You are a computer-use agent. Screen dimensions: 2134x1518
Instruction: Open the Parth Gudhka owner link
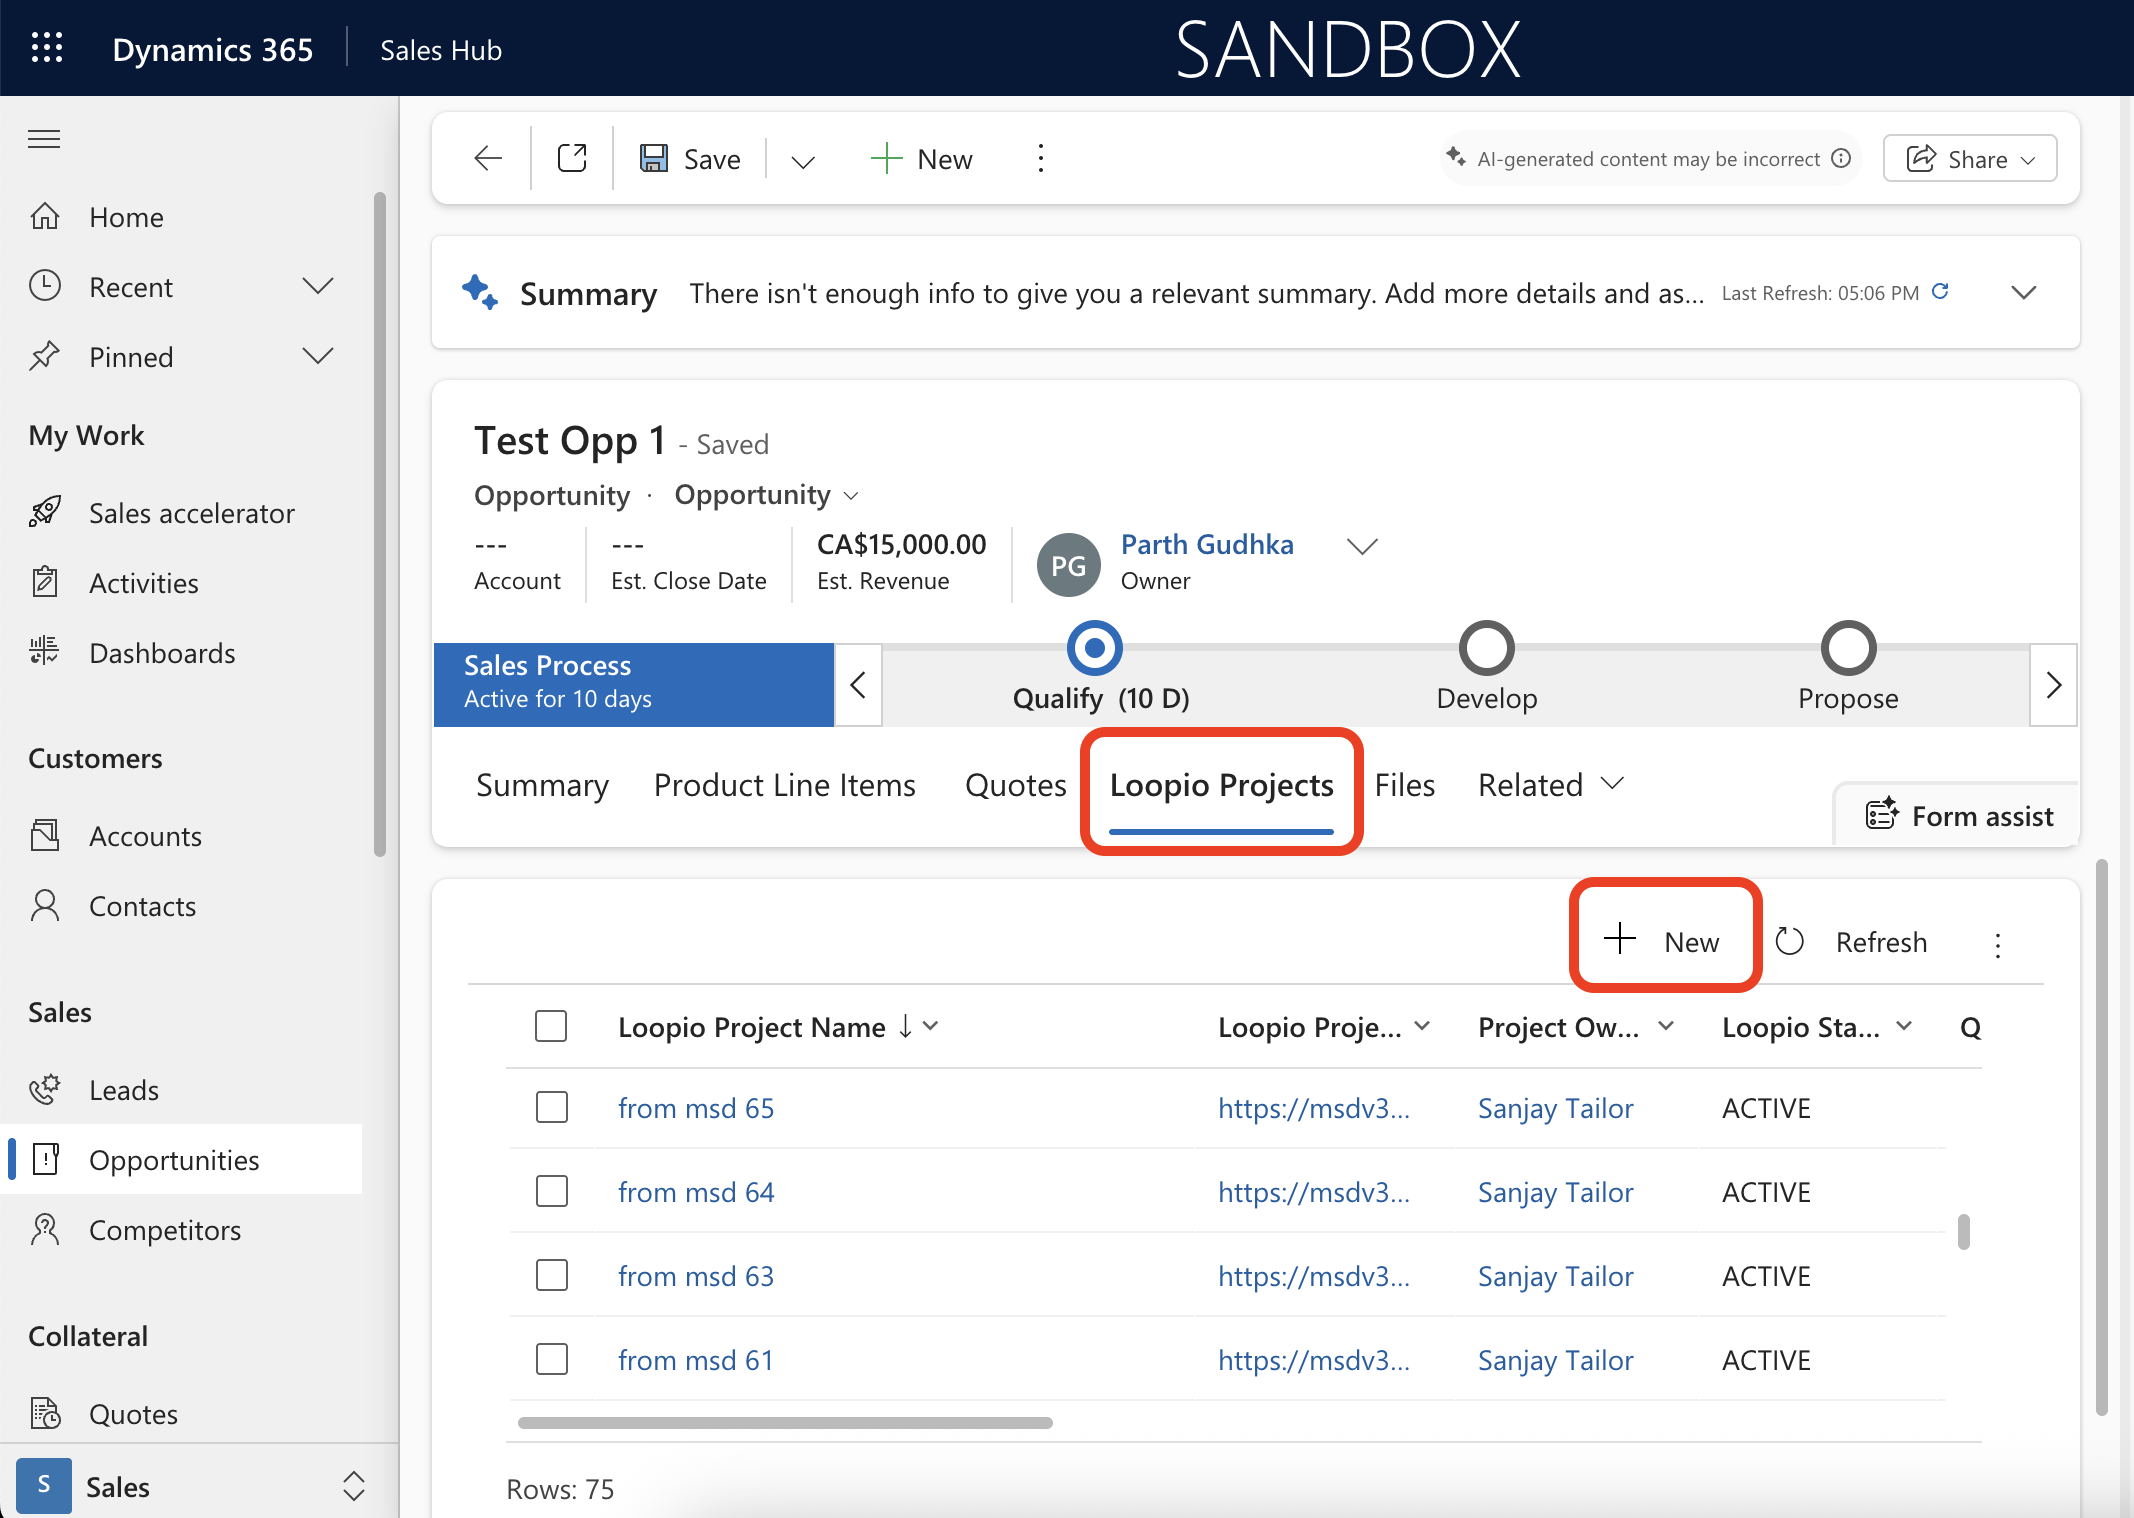(1207, 544)
